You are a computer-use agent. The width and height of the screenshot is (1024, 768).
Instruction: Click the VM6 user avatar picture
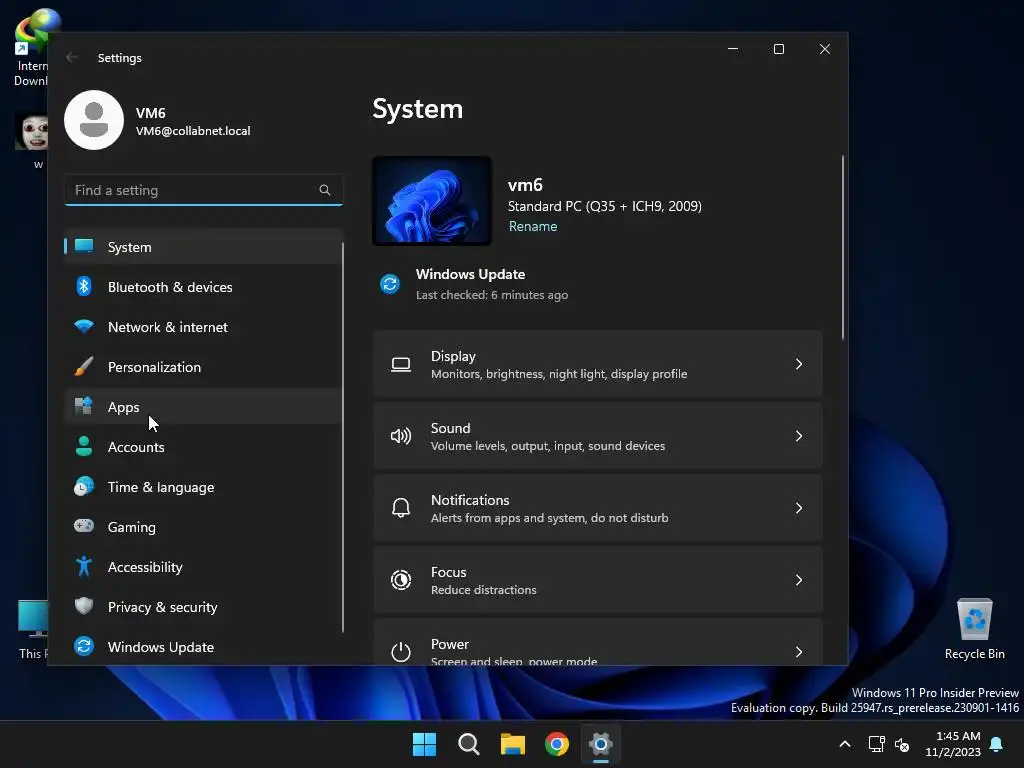[94, 120]
